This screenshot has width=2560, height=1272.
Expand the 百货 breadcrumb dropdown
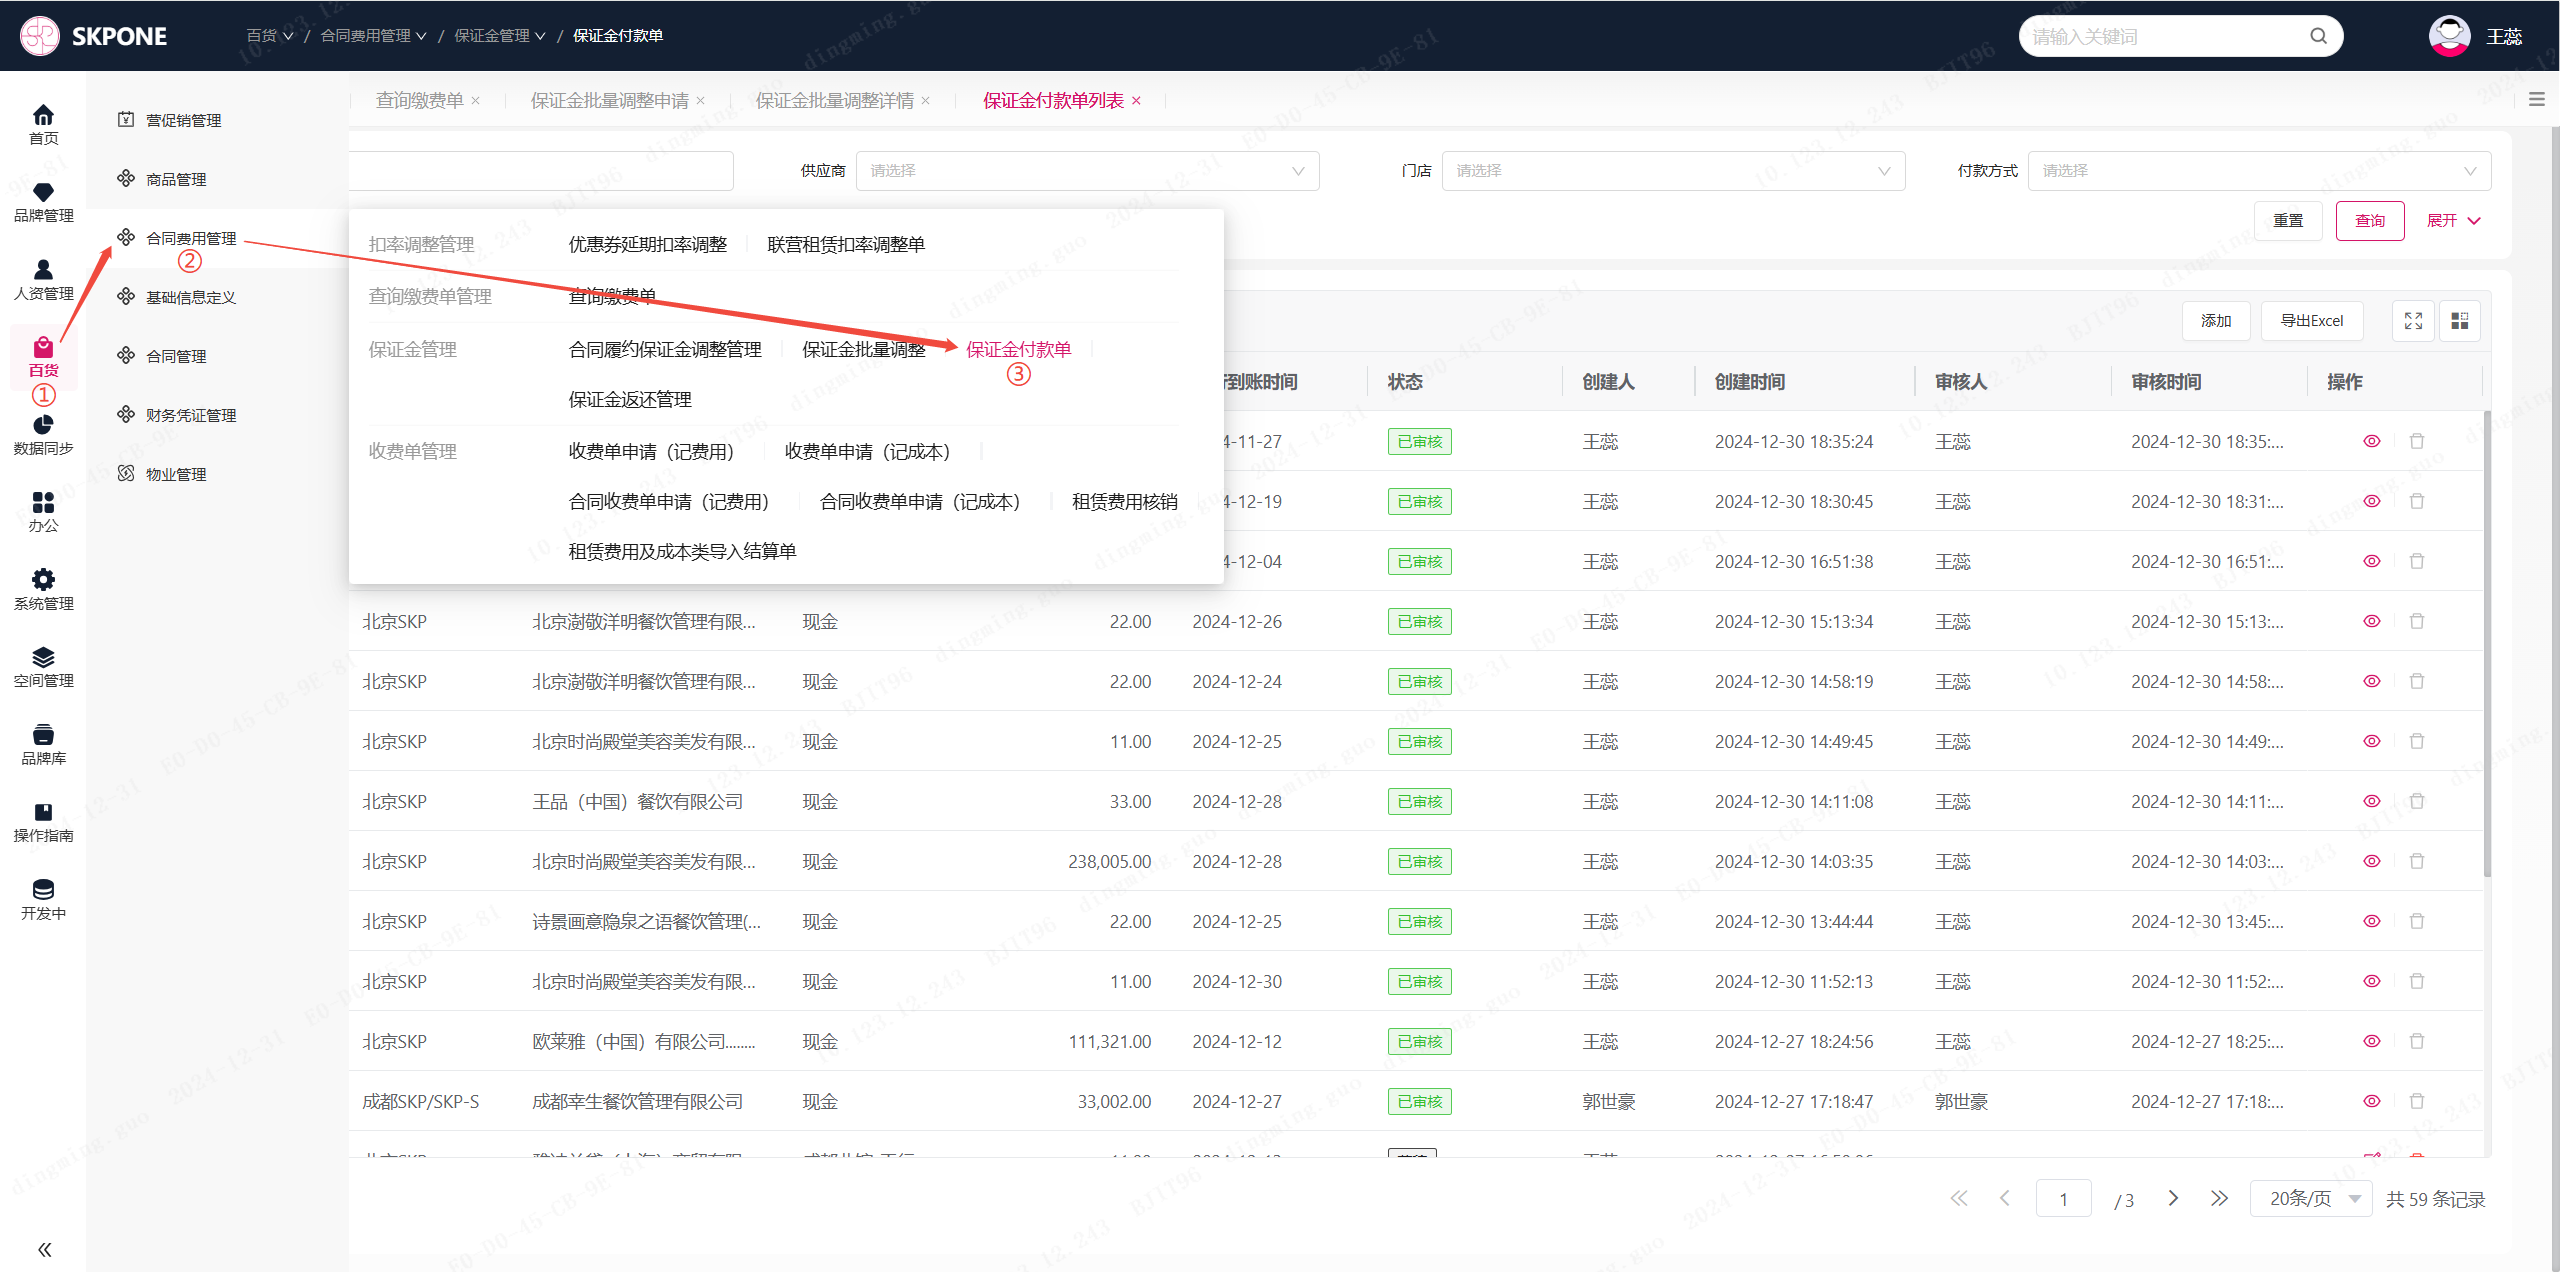[270, 36]
